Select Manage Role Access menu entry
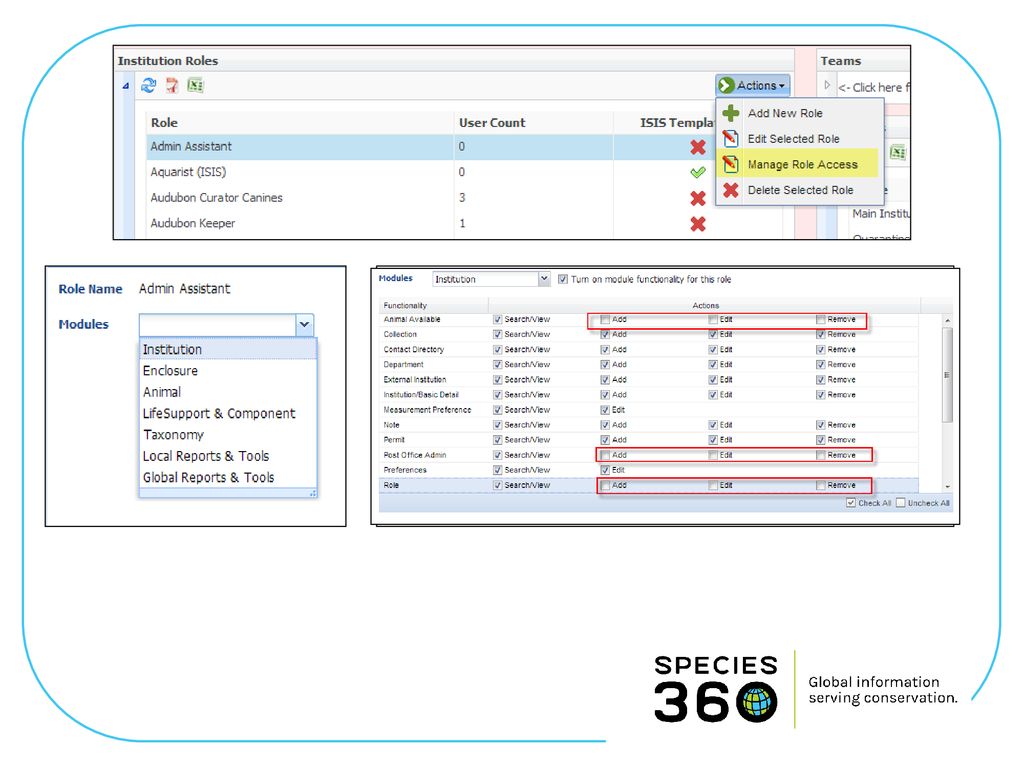The width and height of the screenshot is (1024, 768). click(x=803, y=165)
